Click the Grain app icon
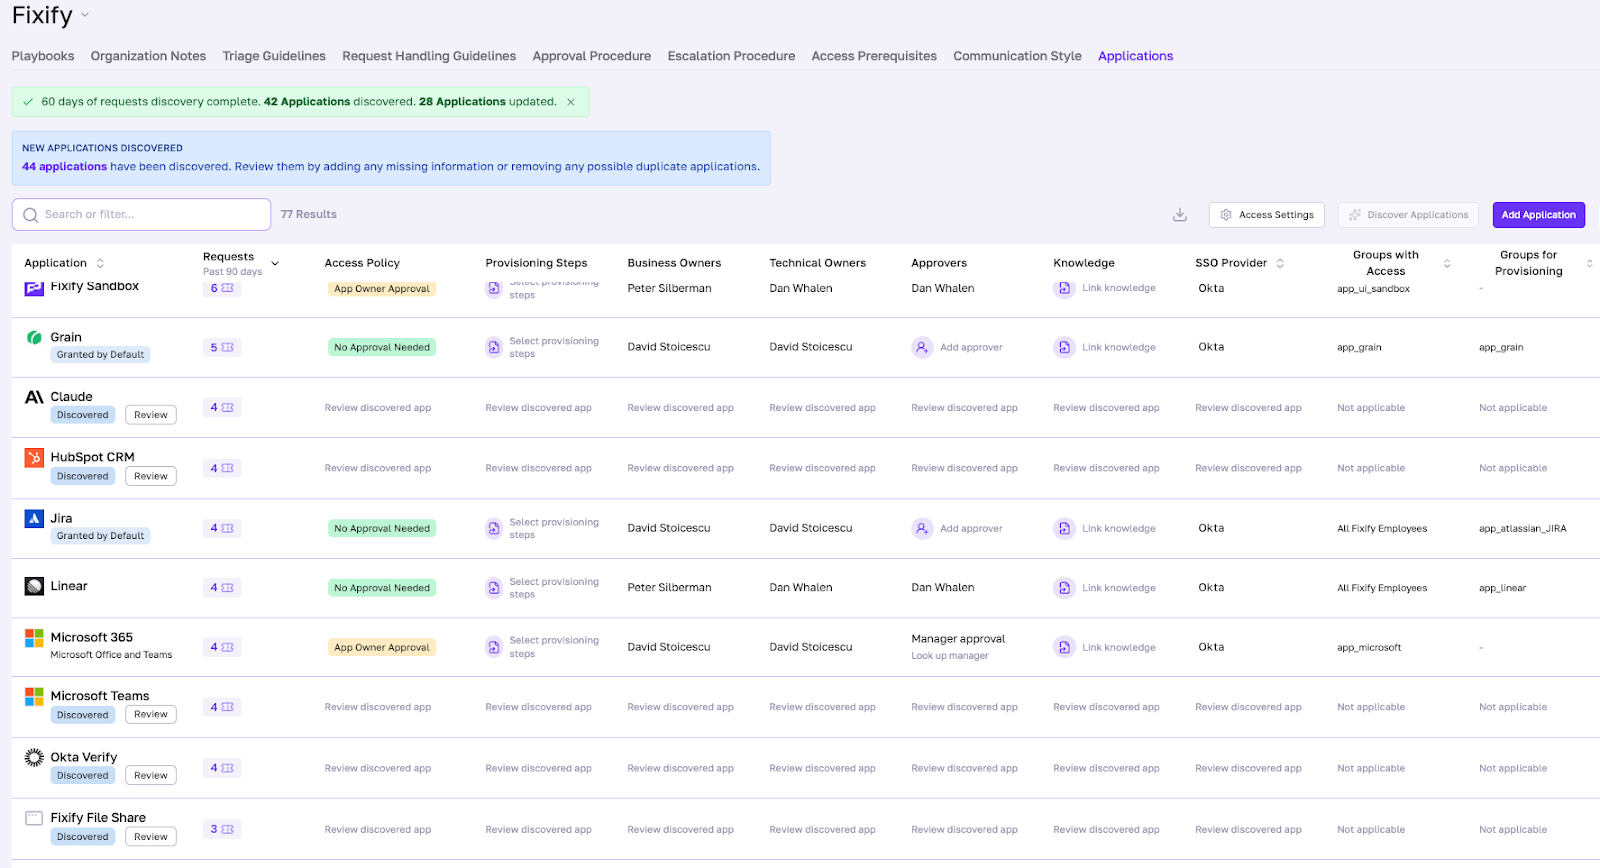The image size is (1600, 868). [34, 338]
